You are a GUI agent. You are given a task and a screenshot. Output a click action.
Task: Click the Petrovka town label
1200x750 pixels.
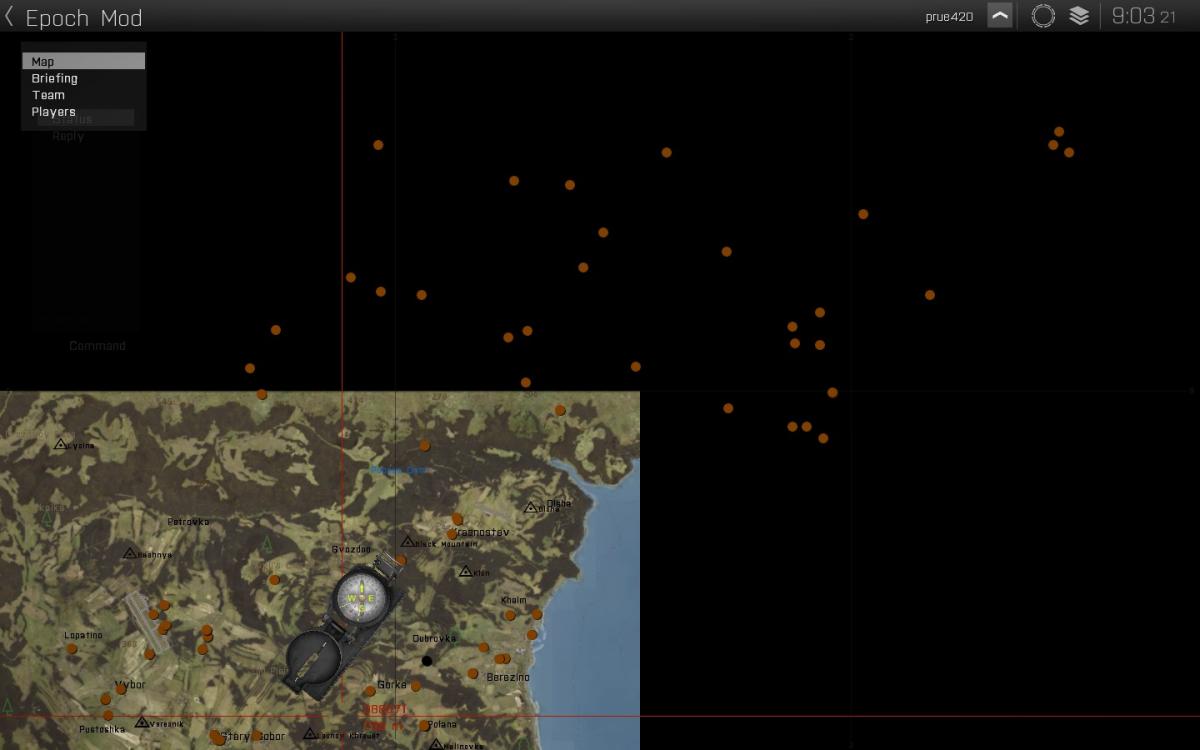point(188,522)
